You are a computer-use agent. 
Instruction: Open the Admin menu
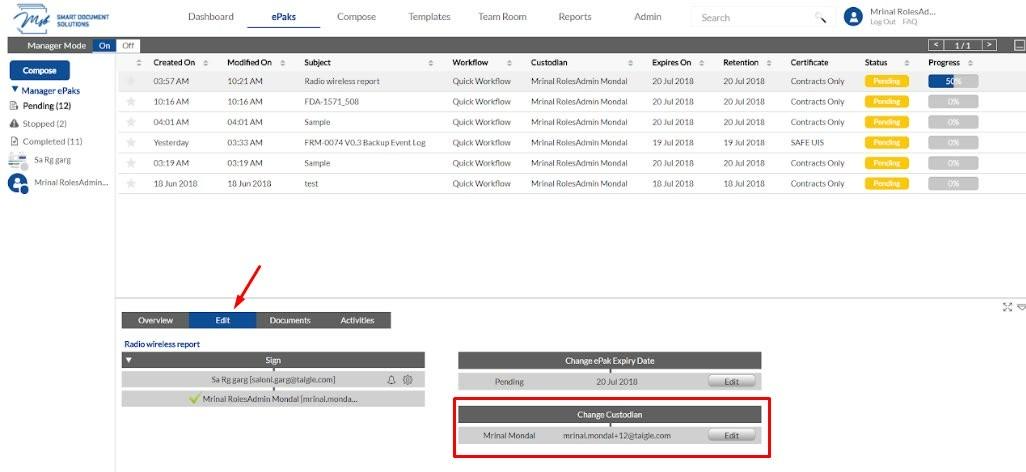click(x=648, y=17)
